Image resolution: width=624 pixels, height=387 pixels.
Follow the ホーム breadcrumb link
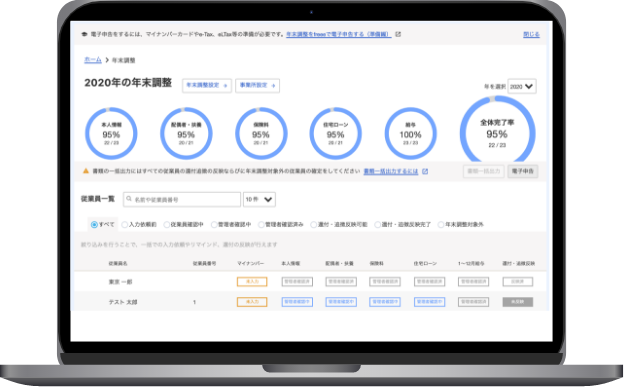pyautogui.click(x=93, y=60)
